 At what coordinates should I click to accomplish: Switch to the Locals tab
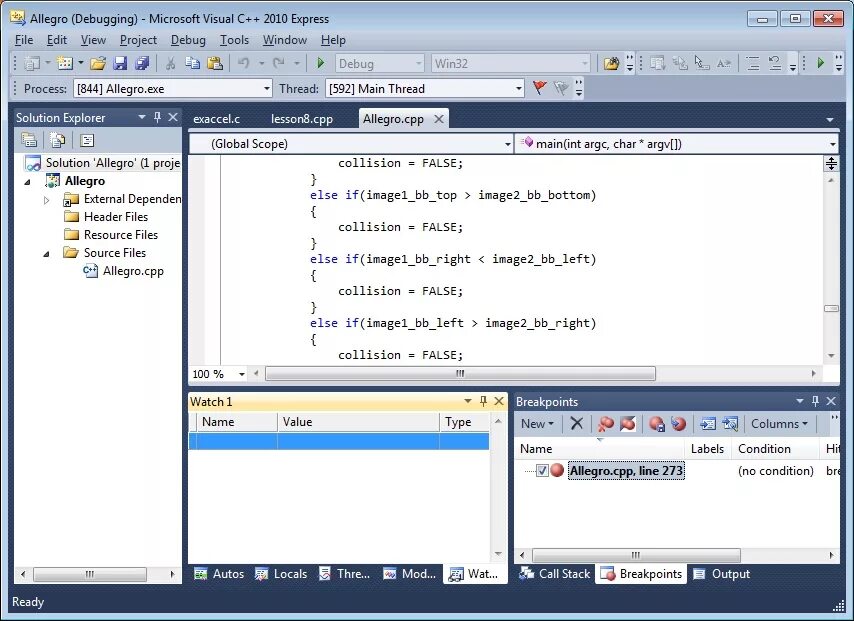(282, 574)
